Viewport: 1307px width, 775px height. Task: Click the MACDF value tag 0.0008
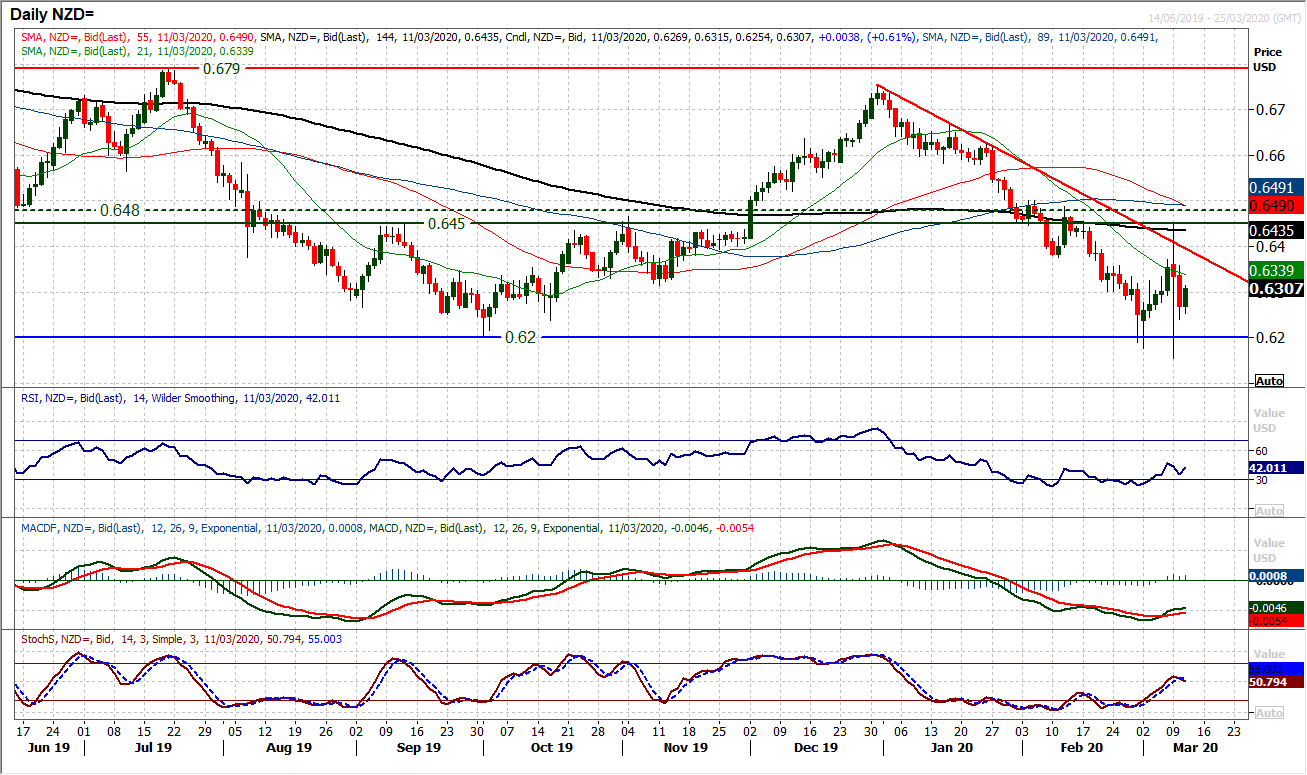1277,576
